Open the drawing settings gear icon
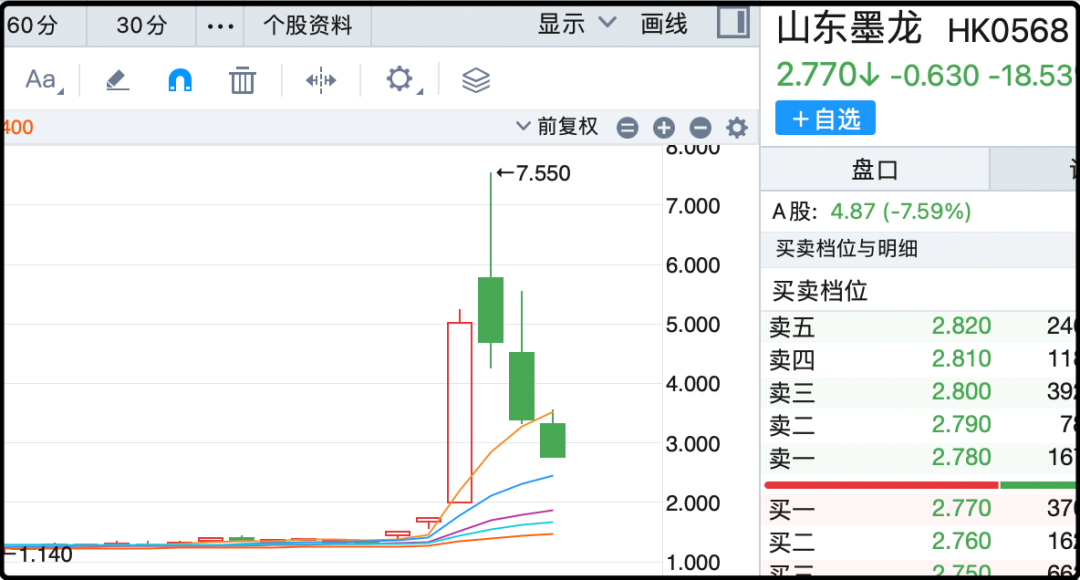The width and height of the screenshot is (1080, 580). 400,80
